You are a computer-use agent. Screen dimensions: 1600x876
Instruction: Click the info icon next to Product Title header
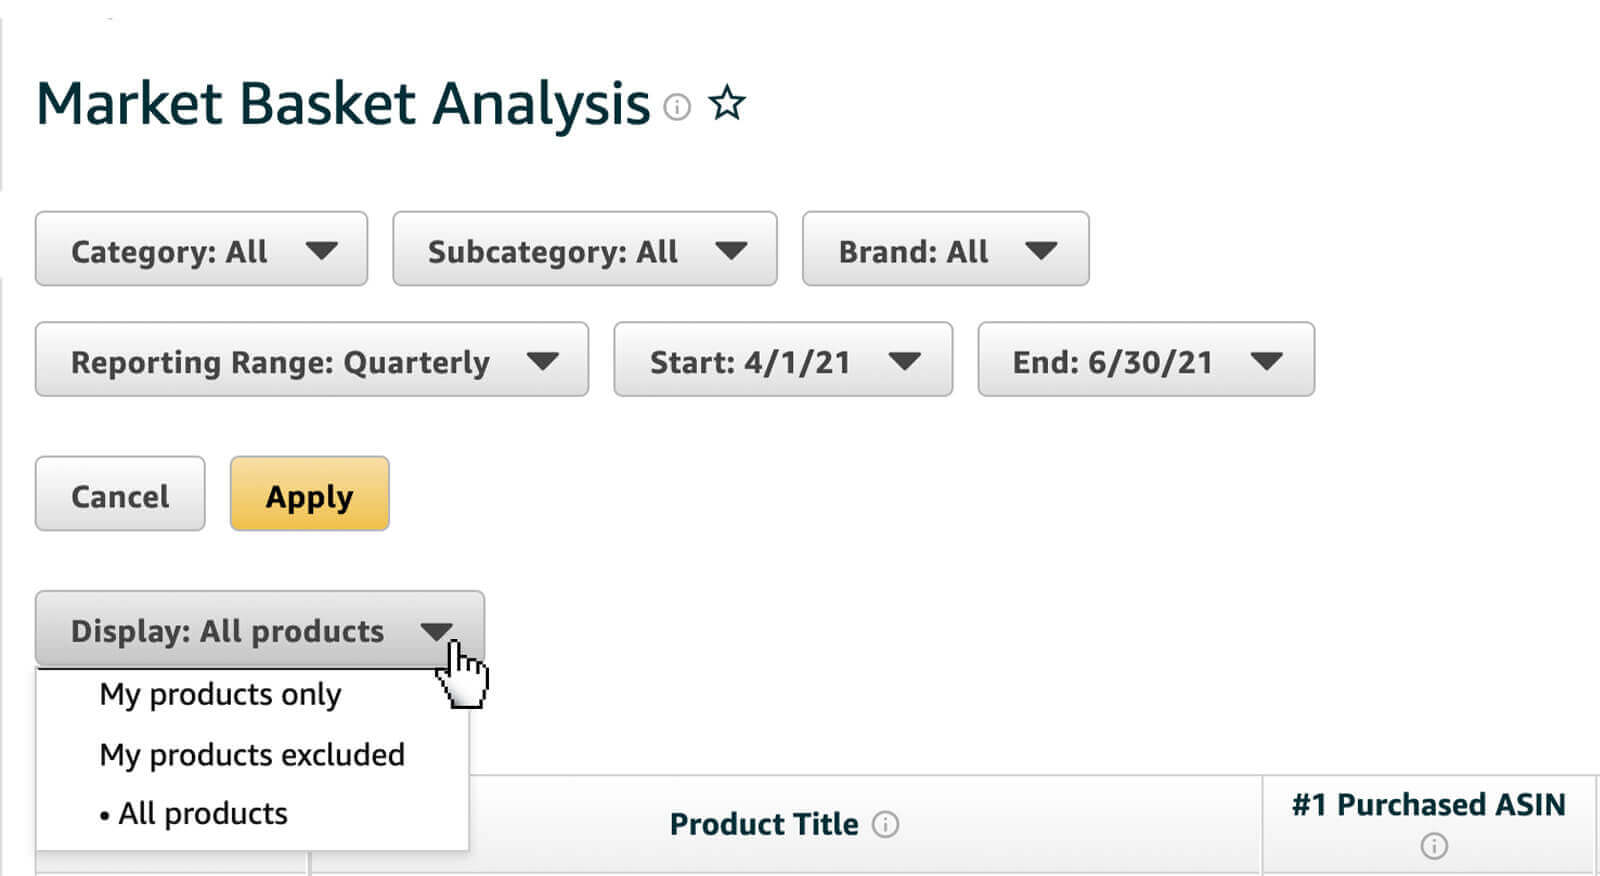(885, 826)
